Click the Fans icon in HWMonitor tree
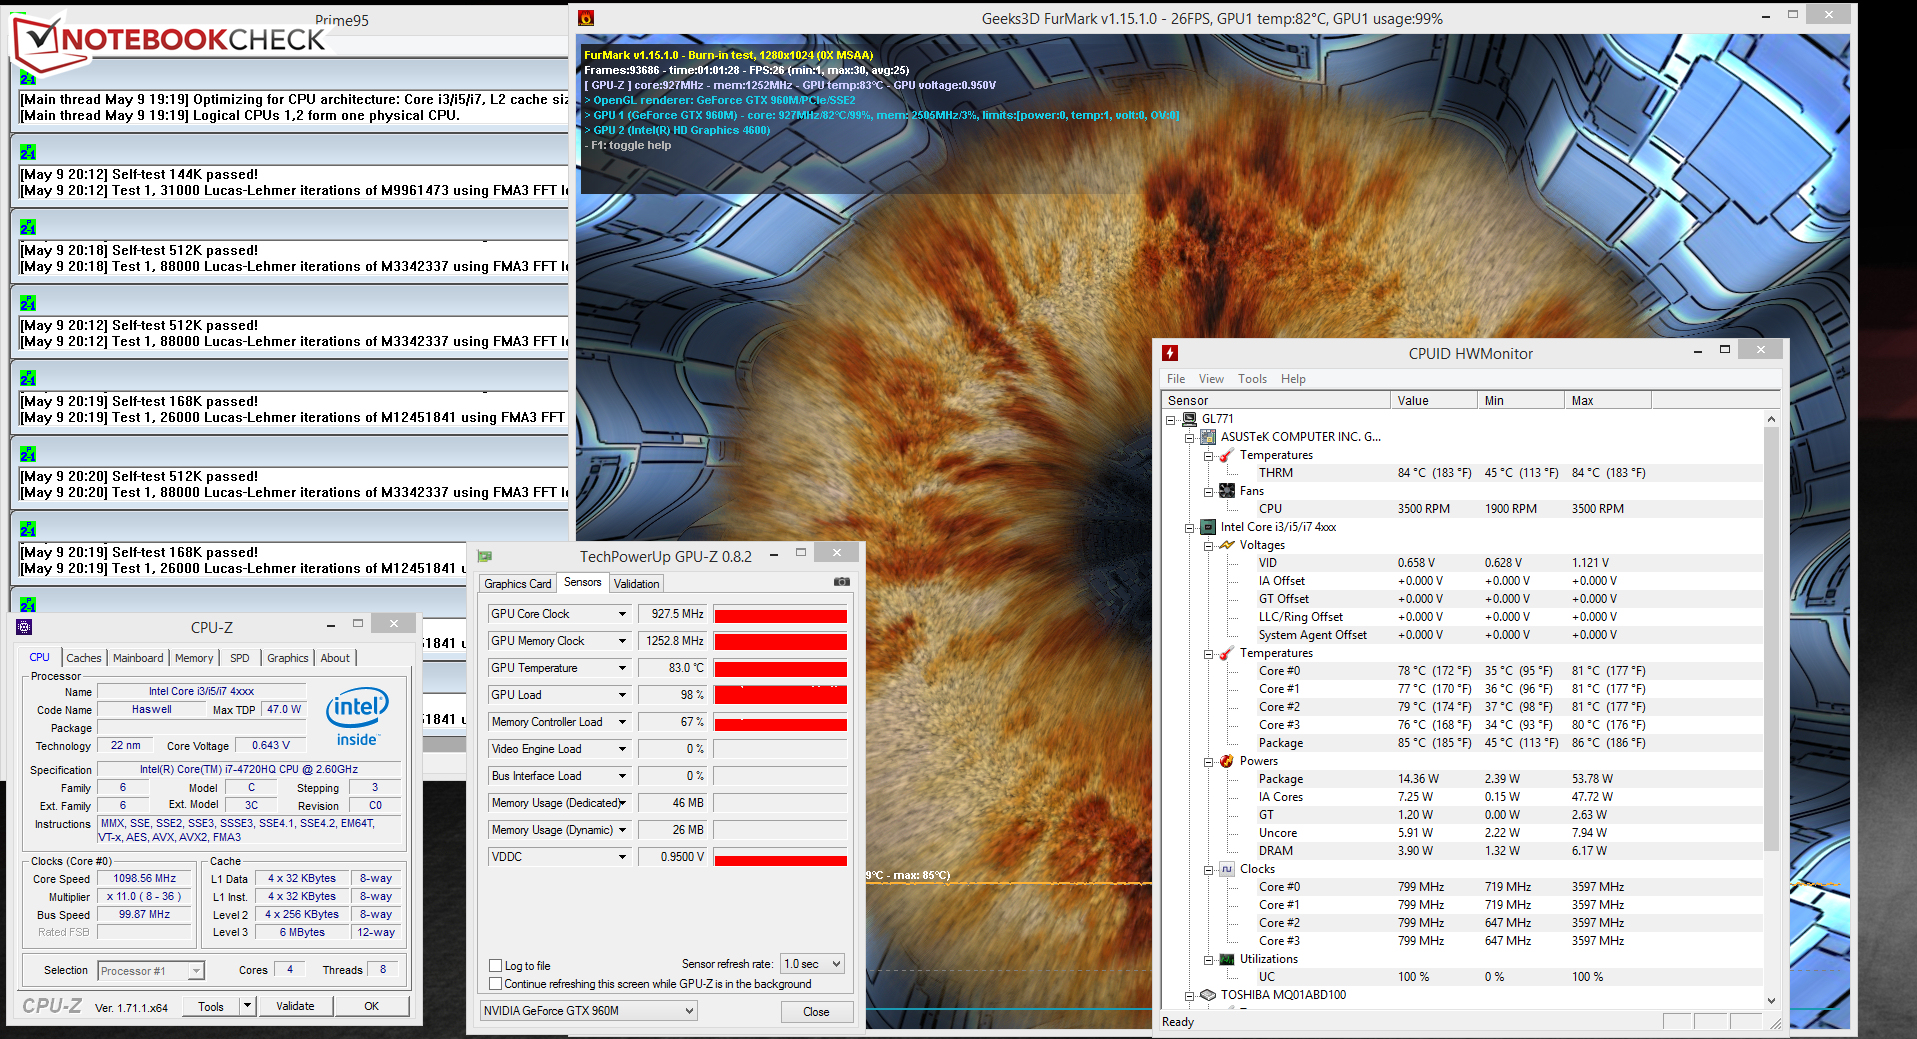The width and height of the screenshot is (1917, 1039). click(1227, 491)
